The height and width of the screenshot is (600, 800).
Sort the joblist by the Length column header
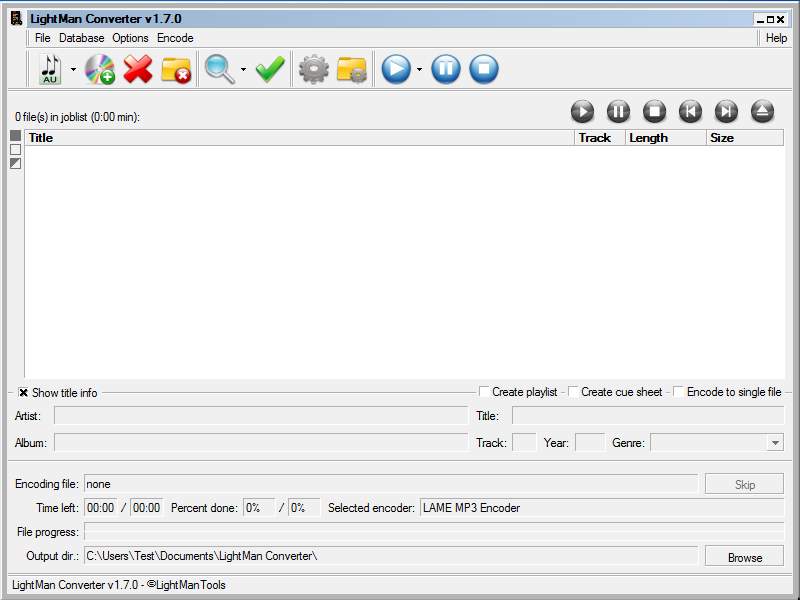pyautogui.click(x=666, y=138)
